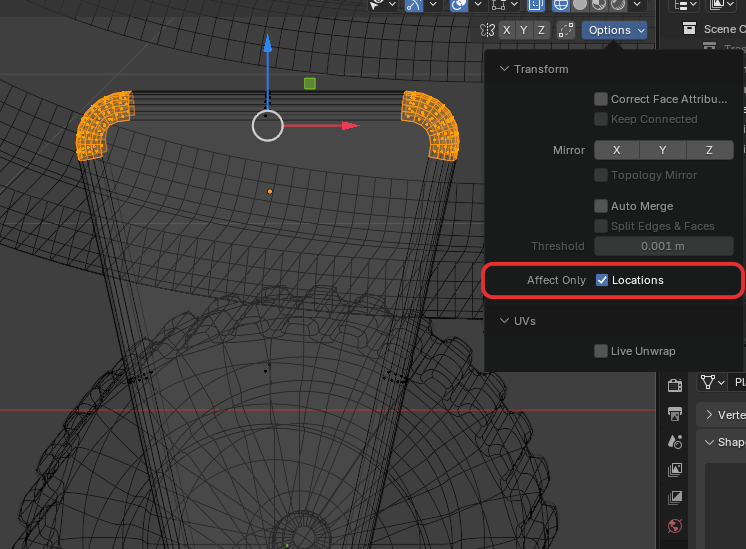
Task: Enable the Live Unwrap checkbox
Action: (x=601, y=351)
